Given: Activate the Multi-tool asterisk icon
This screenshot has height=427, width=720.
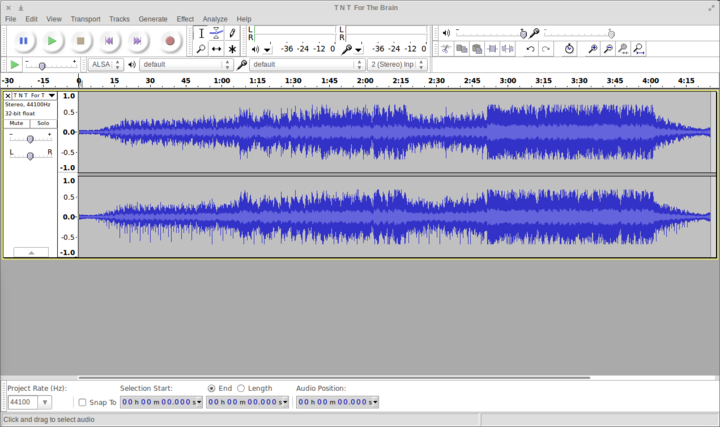Looking at the screenshot, I should pos(232,49).
